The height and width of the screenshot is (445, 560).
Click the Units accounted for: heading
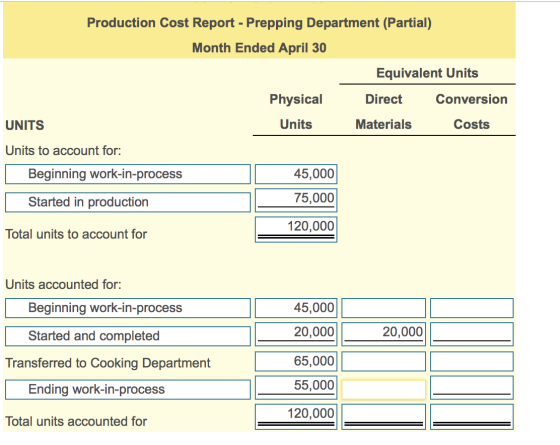[63, 285]
